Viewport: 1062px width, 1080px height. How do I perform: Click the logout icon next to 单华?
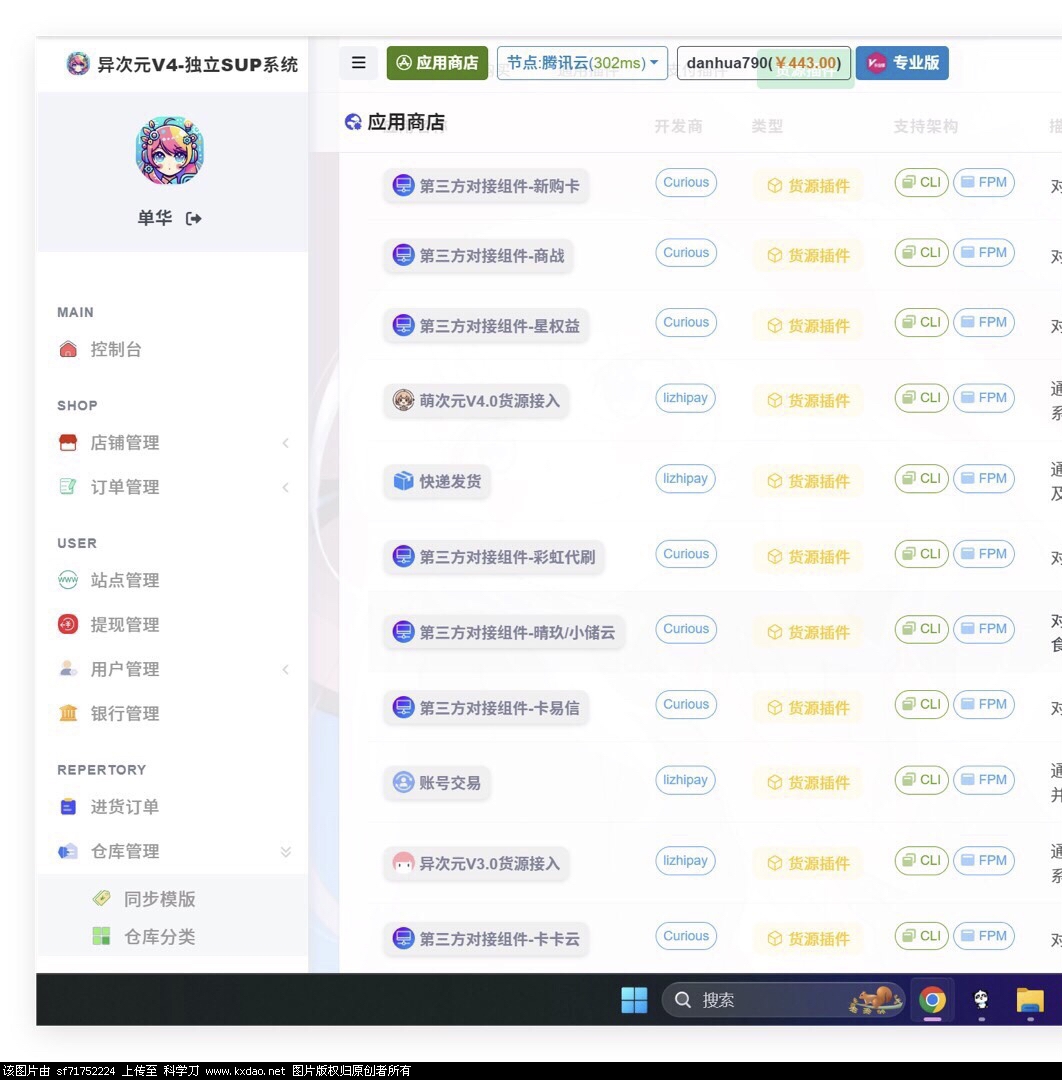pos(194,219)
